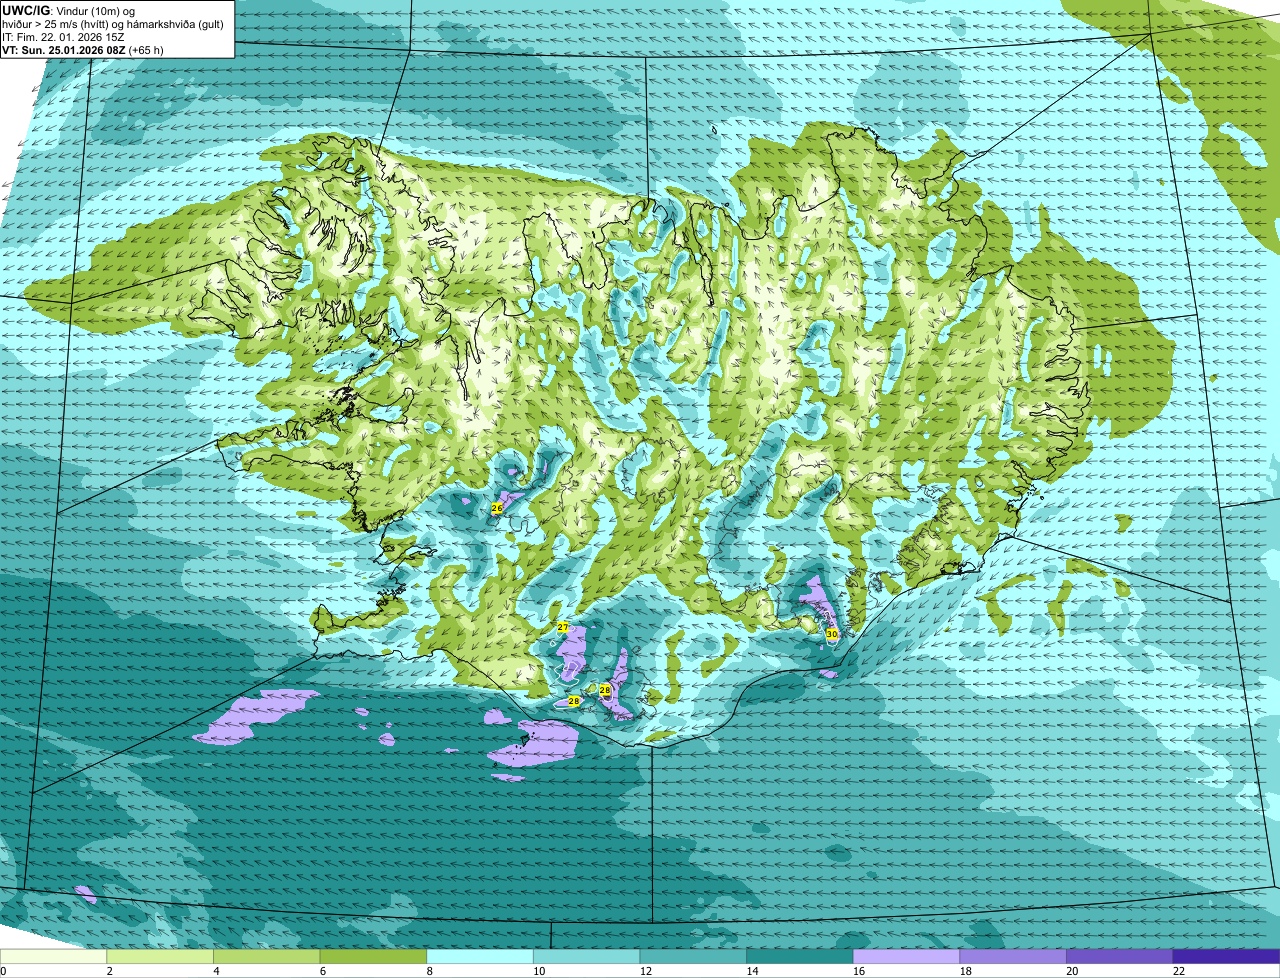The height and width of the screenshot is (978, 1280).
Task: Click the scale tick label 14
Action: 753,971
